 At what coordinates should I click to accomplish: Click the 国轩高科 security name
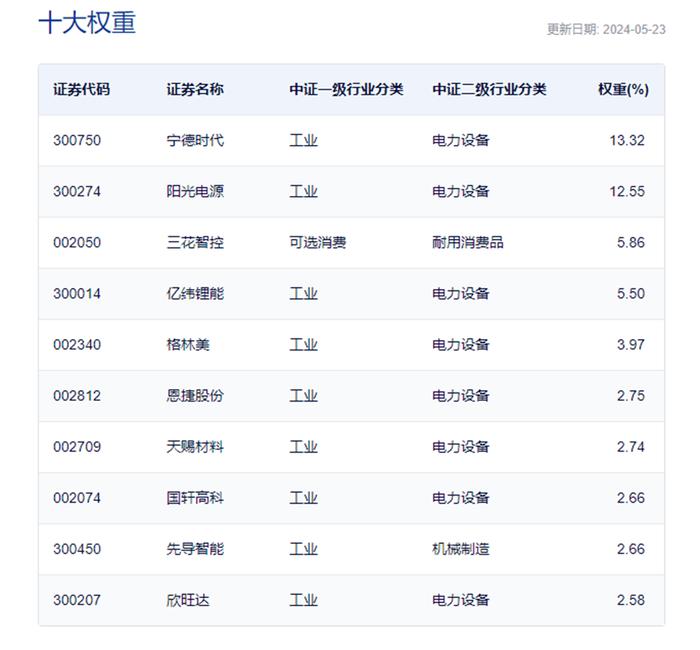[x=195, y=498]
